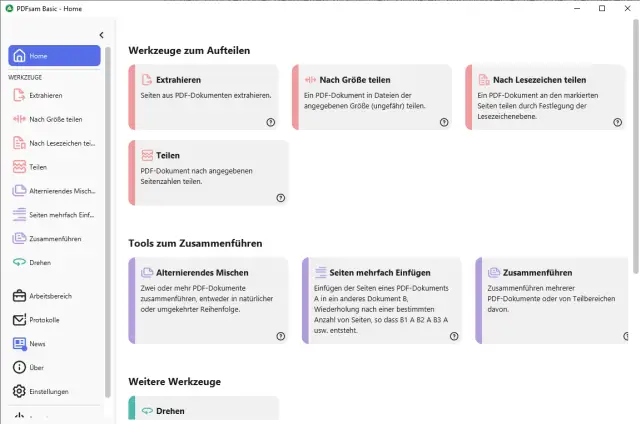Click the Teilen sidebar icon

click(19, 167)
